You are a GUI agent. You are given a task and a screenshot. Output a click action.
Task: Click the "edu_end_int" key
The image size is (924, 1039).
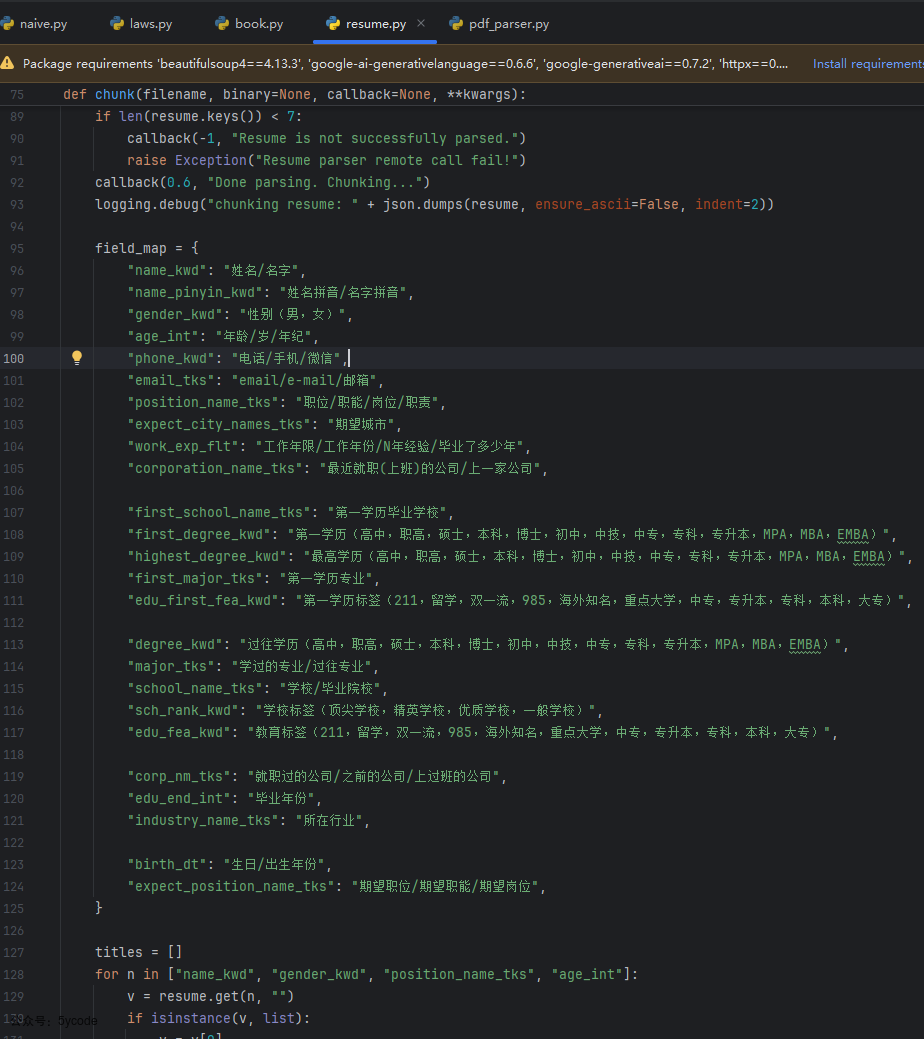coord(179,798)
